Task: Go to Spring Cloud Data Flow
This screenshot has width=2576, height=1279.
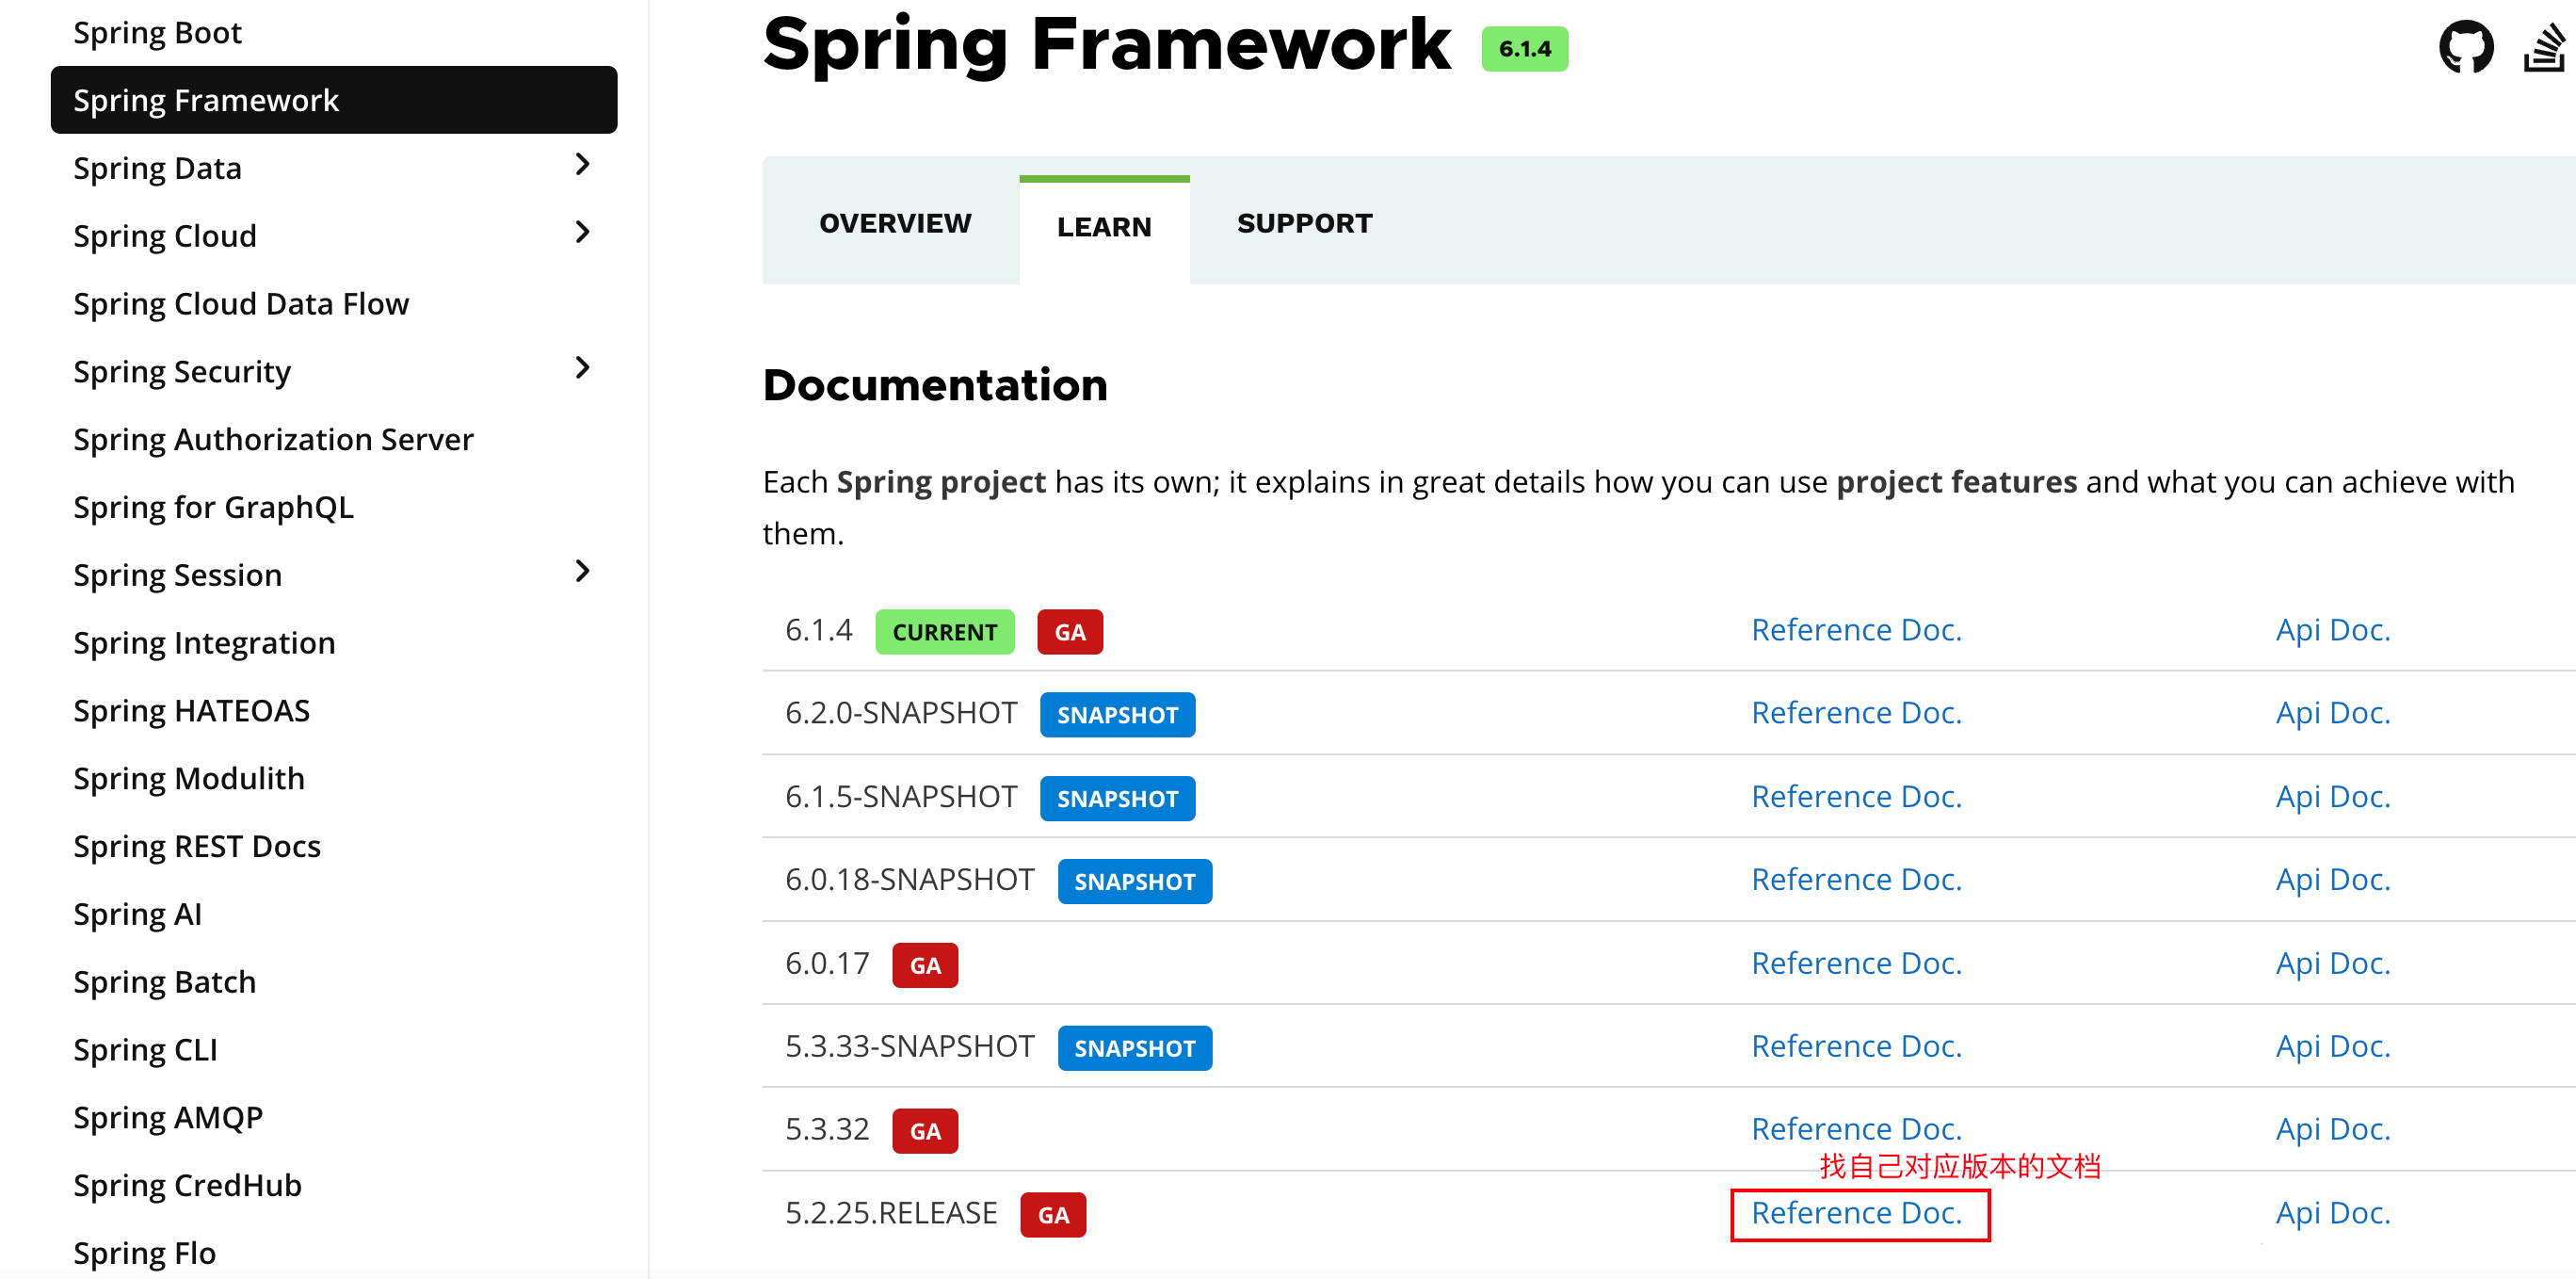Action: tap(241, 304)
